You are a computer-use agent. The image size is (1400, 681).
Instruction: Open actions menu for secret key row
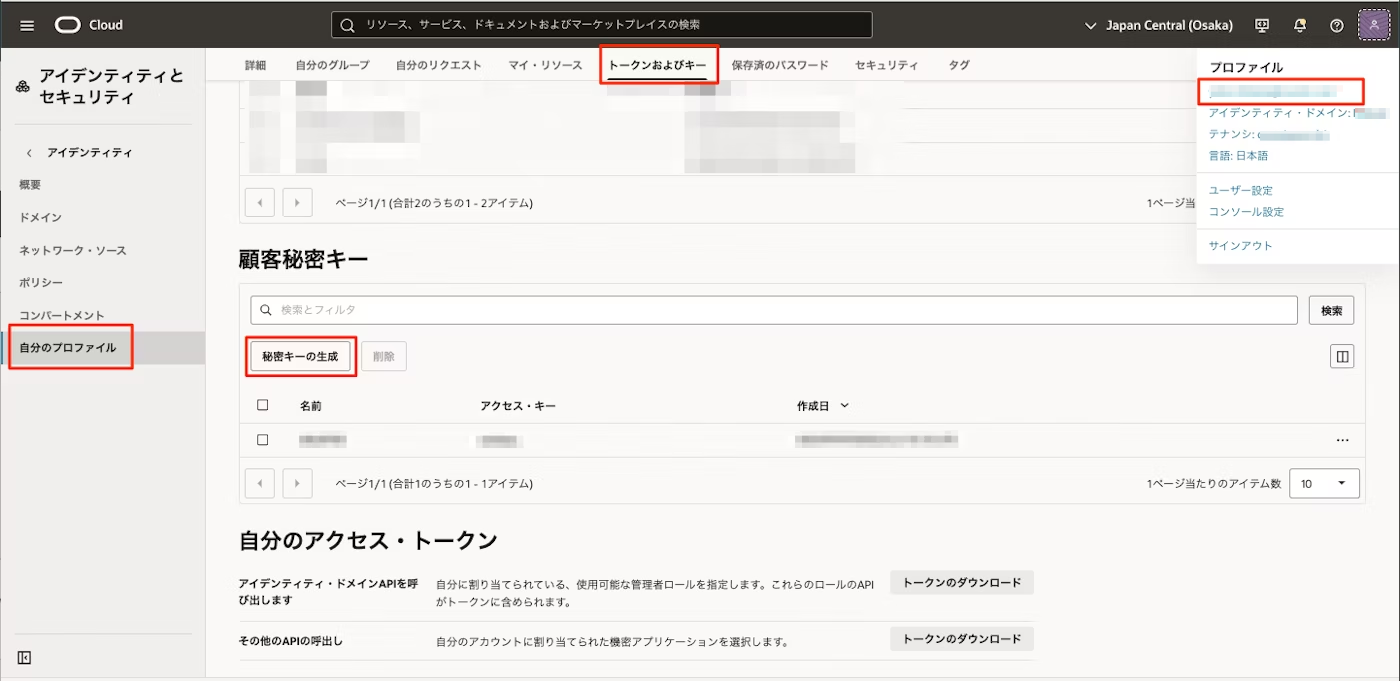1342,440
